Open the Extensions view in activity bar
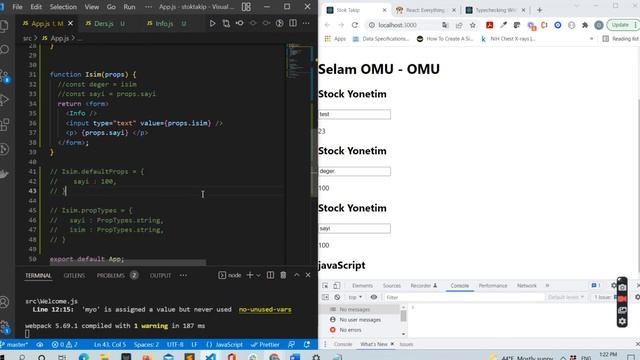 [4, 124]
